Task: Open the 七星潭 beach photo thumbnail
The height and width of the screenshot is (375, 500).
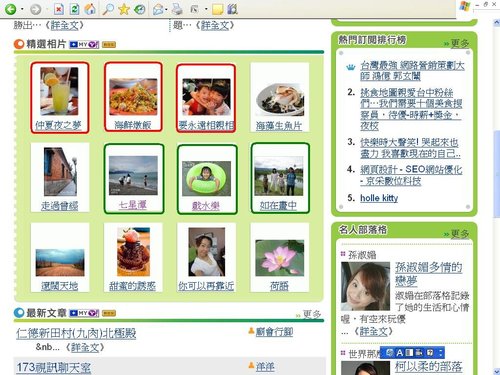Action: coord(133,175)
